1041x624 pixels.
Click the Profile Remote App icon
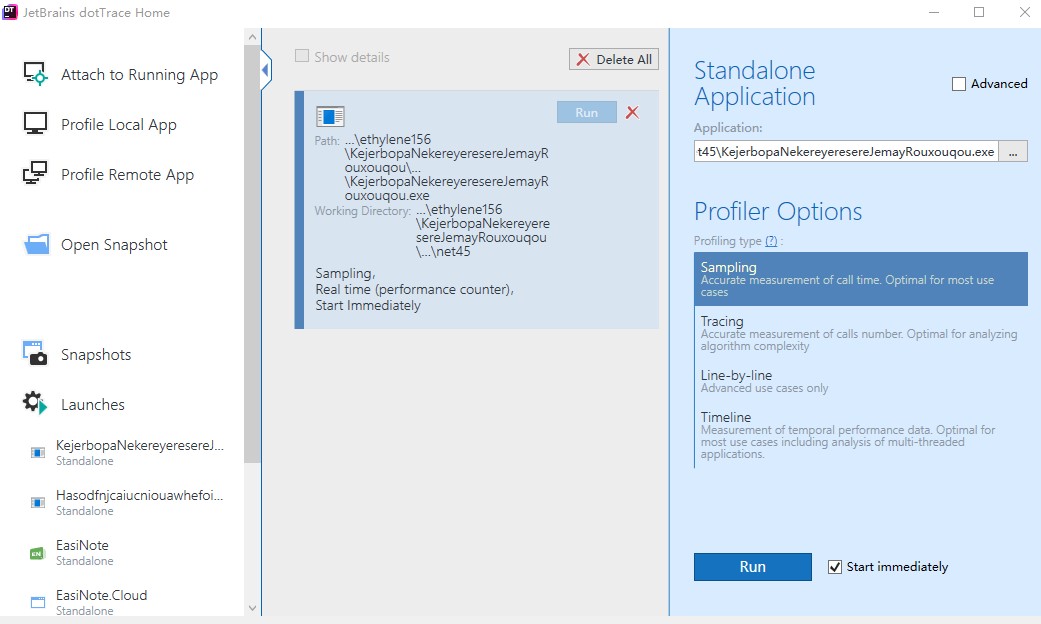(36, 174)
